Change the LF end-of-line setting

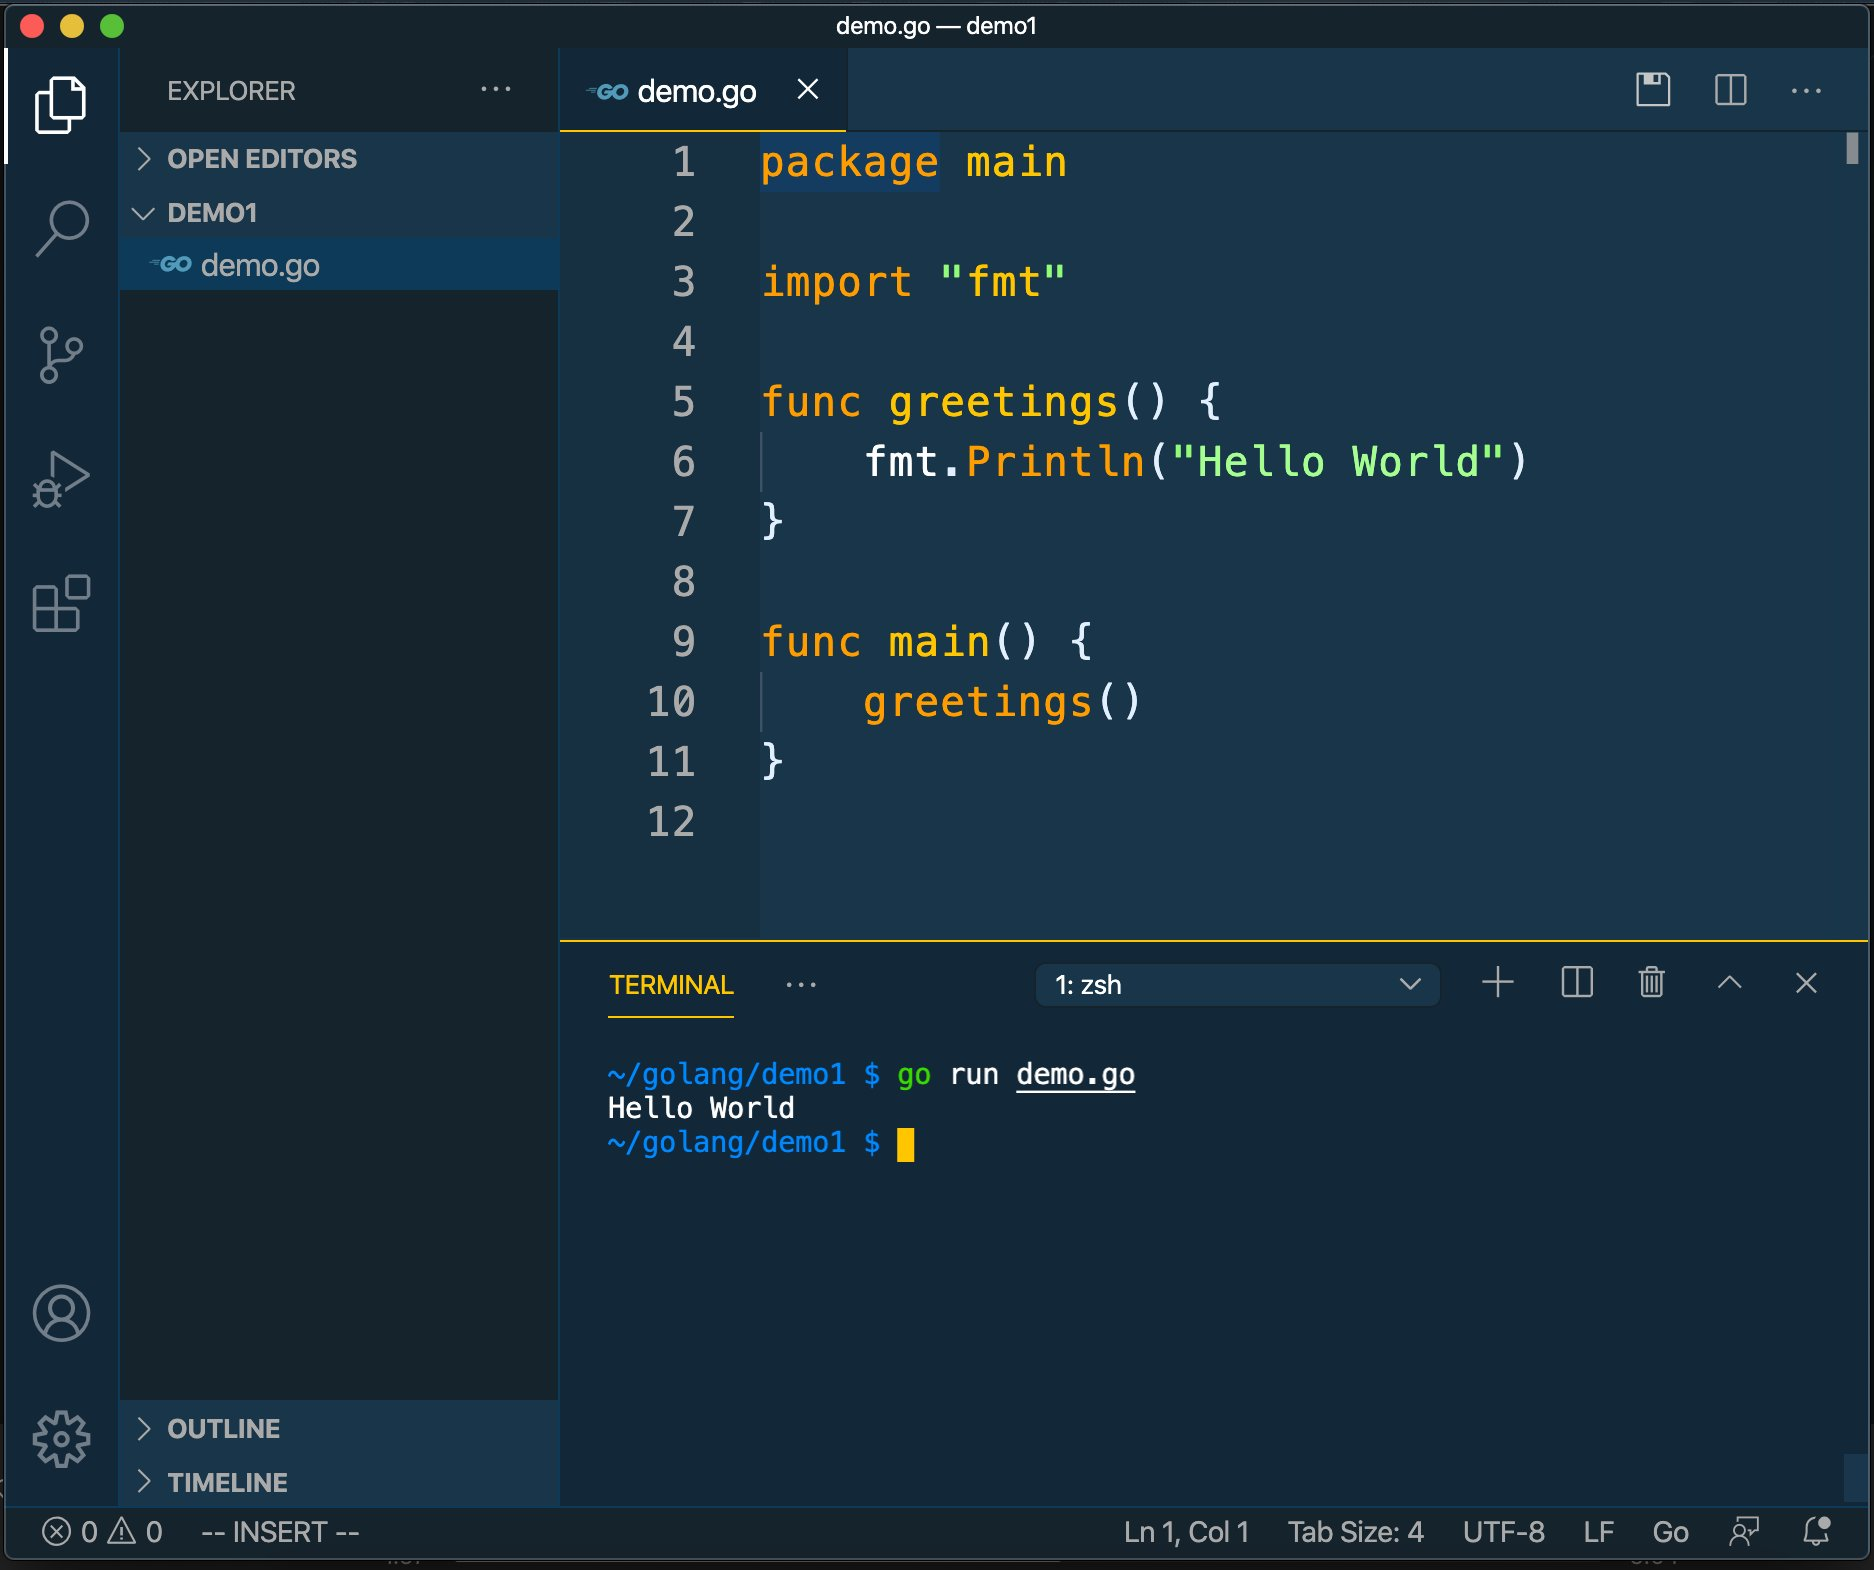tap(1598, 1532)
